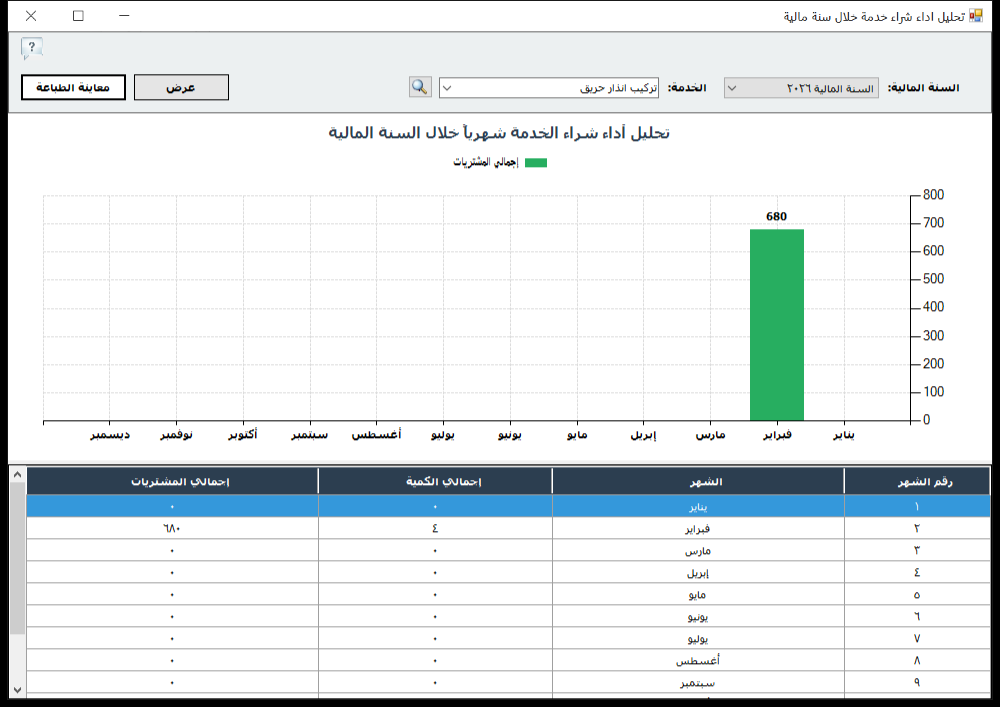
Task: Open the الخدمة combo box arrow
Action: (447, 88)
